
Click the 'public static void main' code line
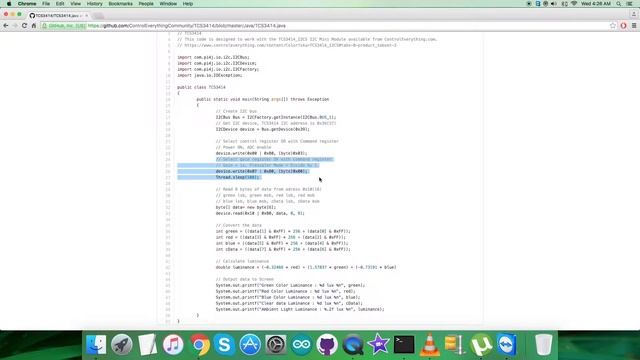(x=262, y=99)
